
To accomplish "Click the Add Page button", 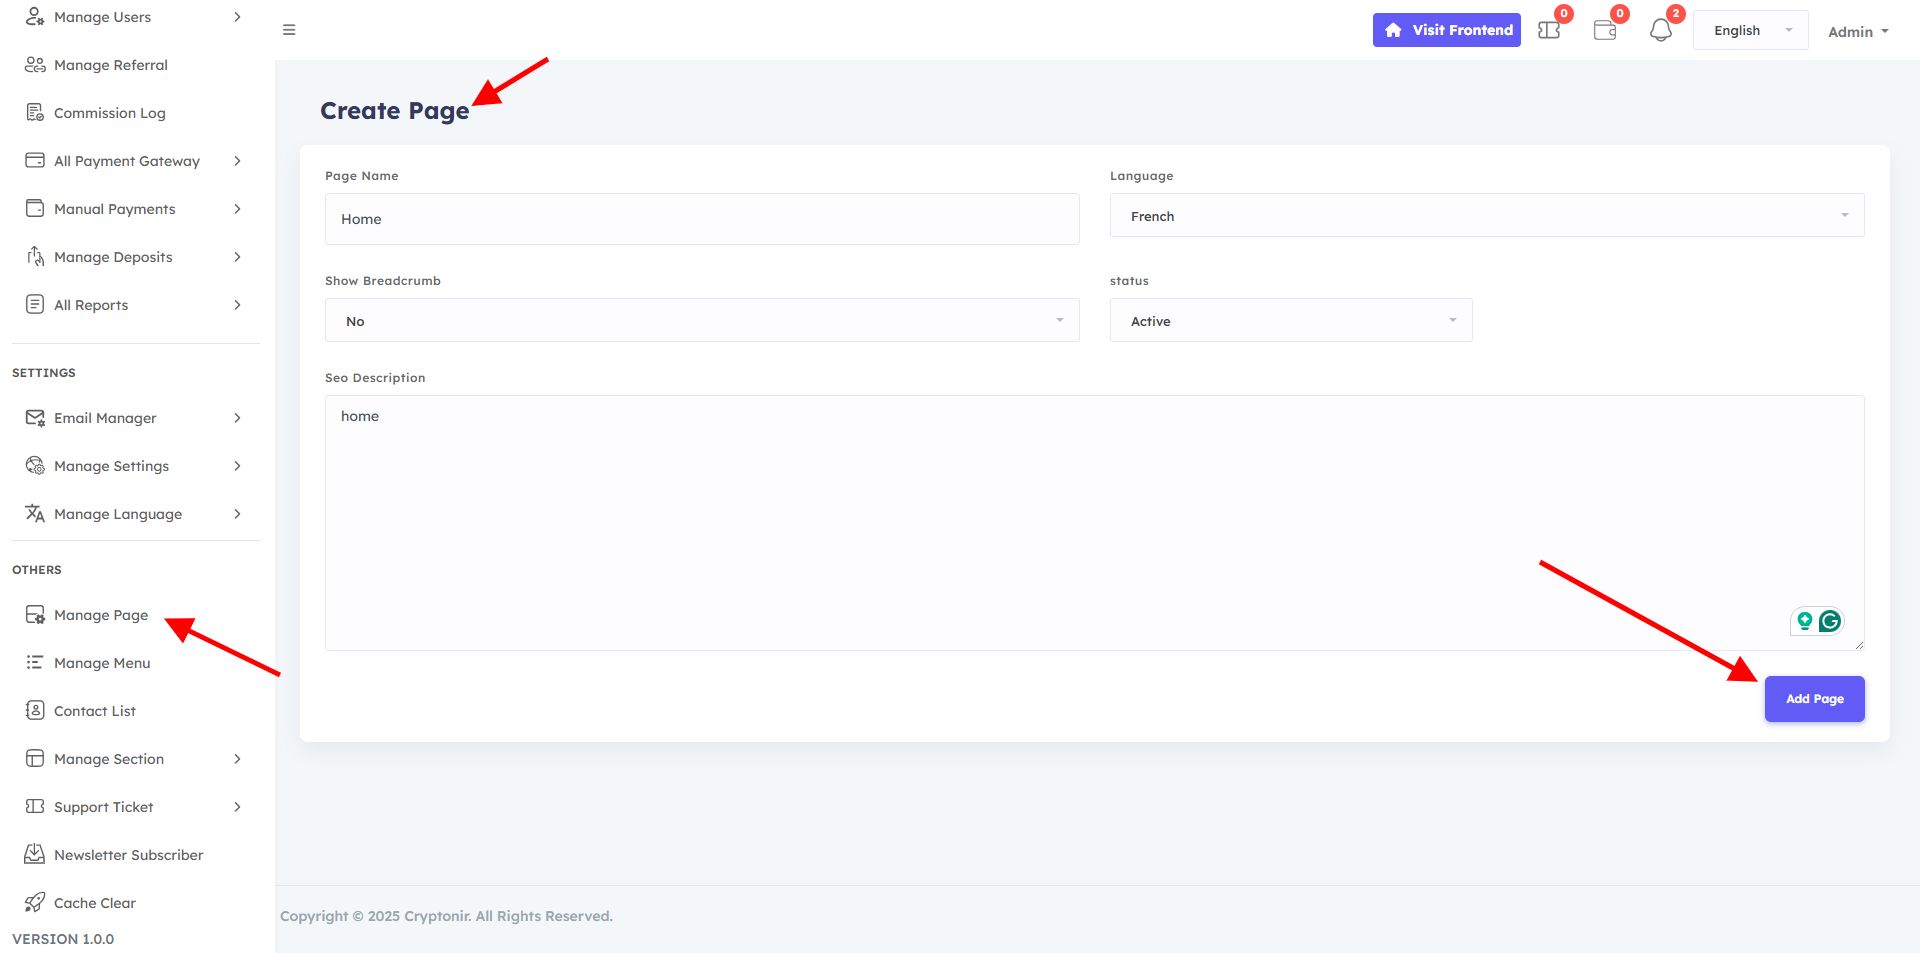I will pyautogui.click(x=1814, y=699).
